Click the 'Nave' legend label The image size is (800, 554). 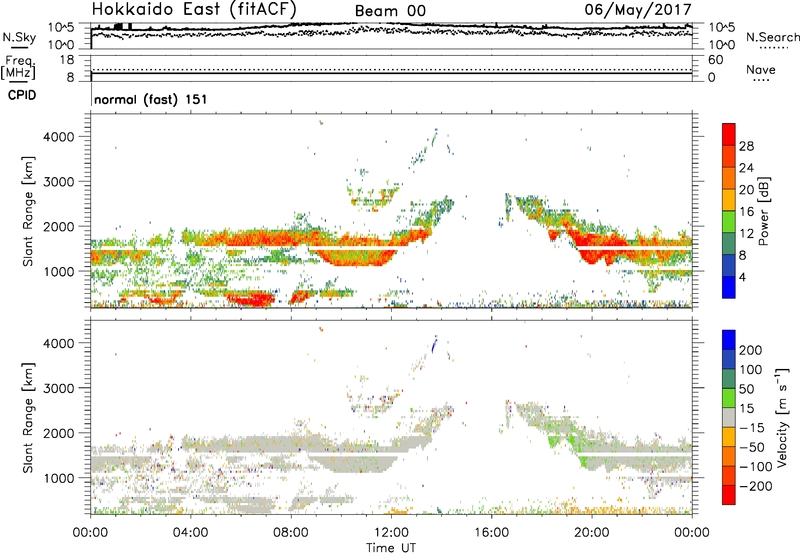pyautogui.click(x=761, y=69)
